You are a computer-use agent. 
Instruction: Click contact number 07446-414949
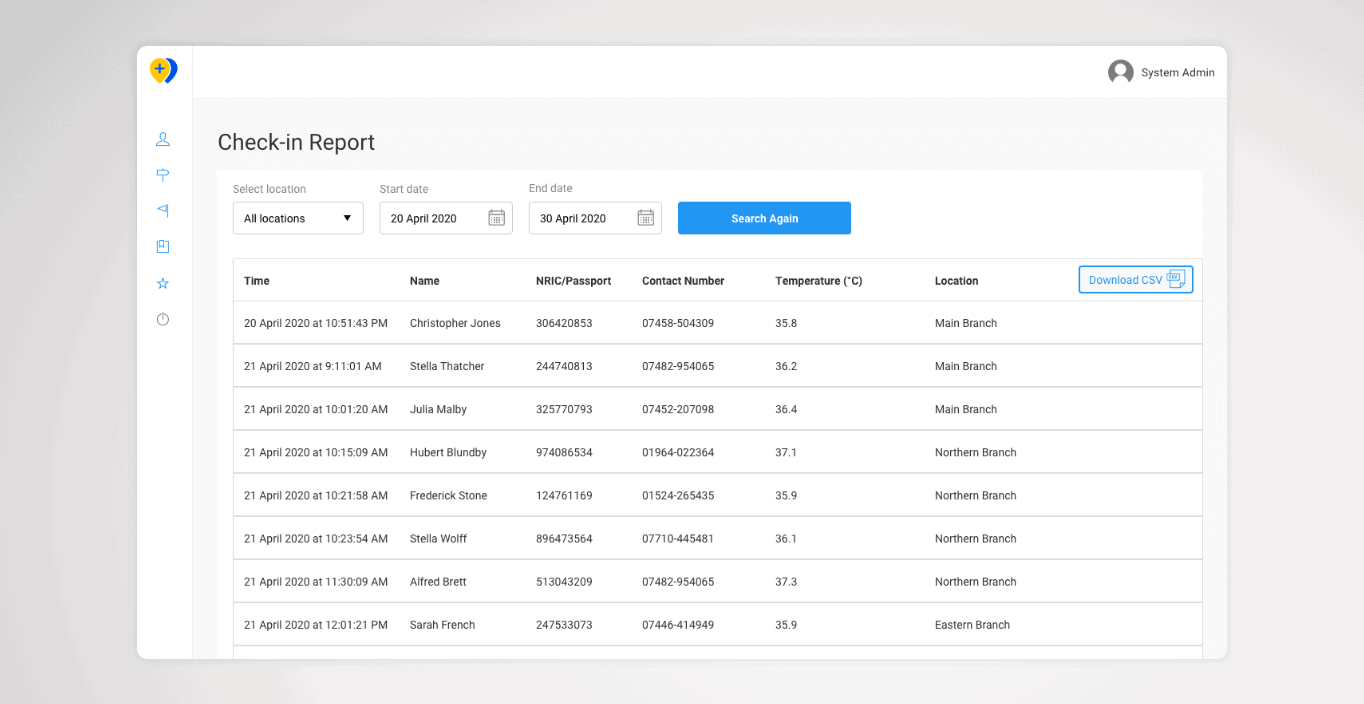678,624
